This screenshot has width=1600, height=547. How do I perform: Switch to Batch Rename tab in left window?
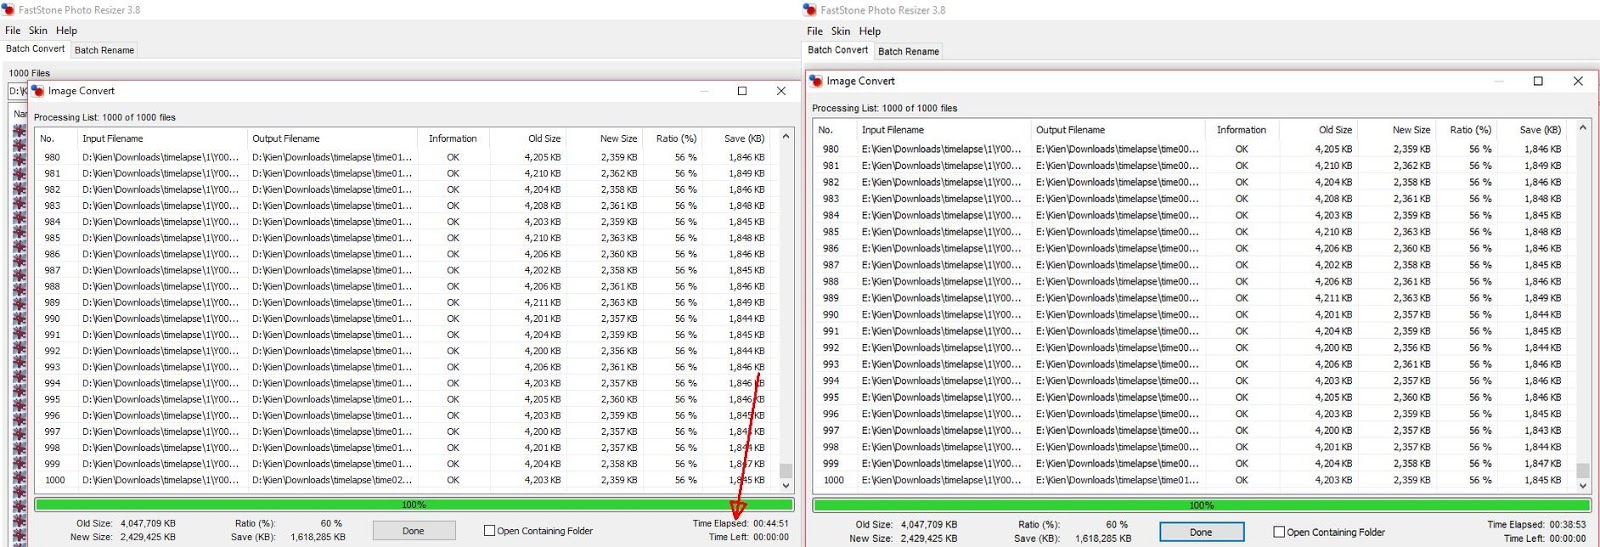[x=104, y=50]
